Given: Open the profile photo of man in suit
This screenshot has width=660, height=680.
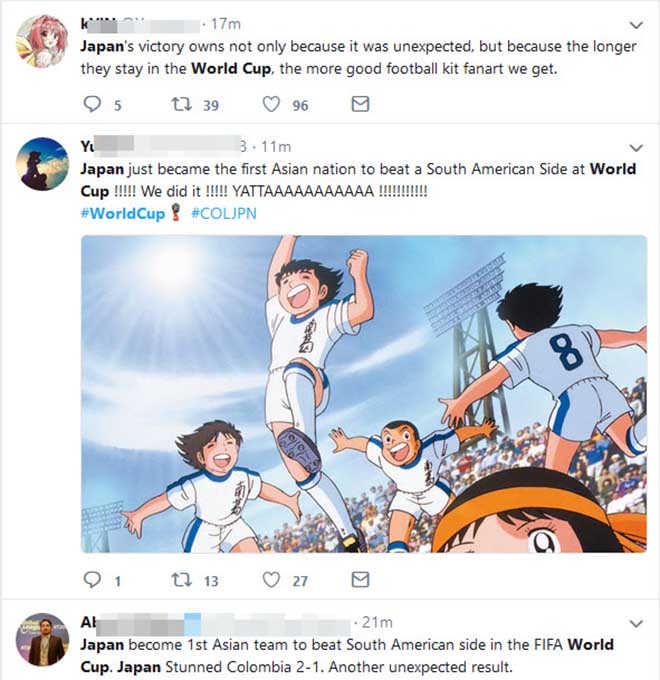Looking at the screenshot, I should point(42,639).
